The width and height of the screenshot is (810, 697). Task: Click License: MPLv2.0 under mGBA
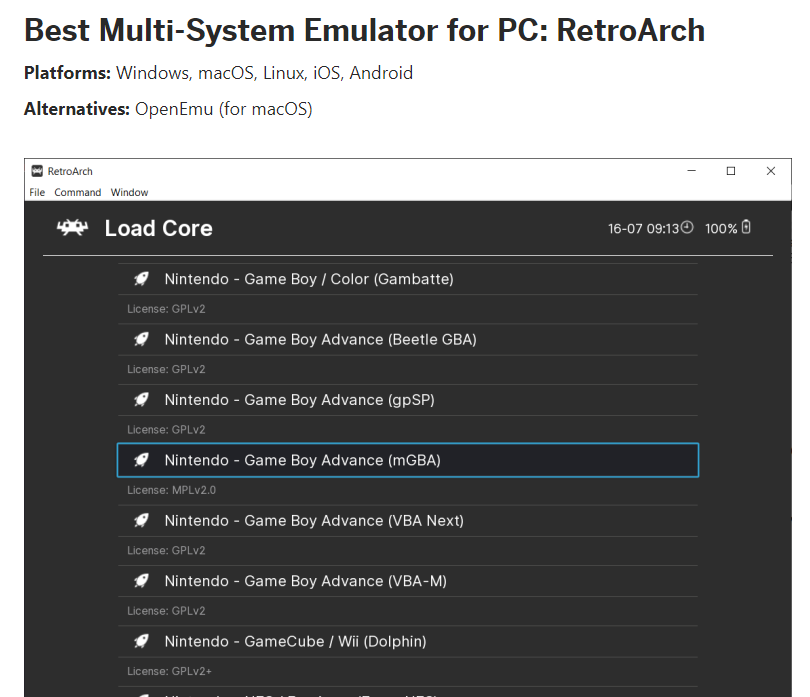[x=172, y=490]
